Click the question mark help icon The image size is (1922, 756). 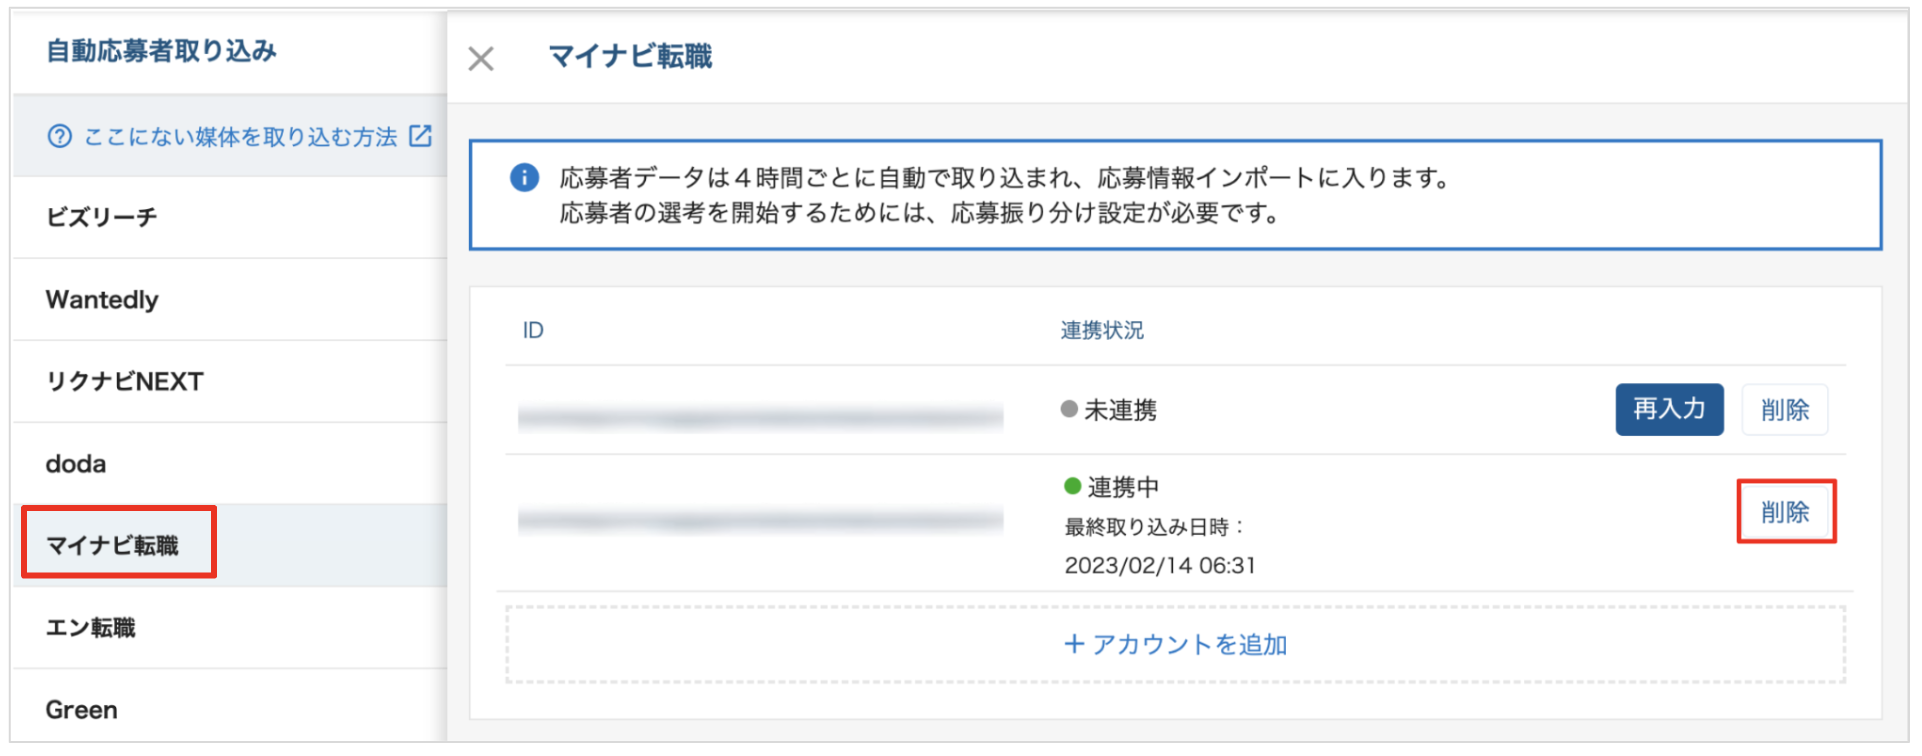(x=60, y=136)
